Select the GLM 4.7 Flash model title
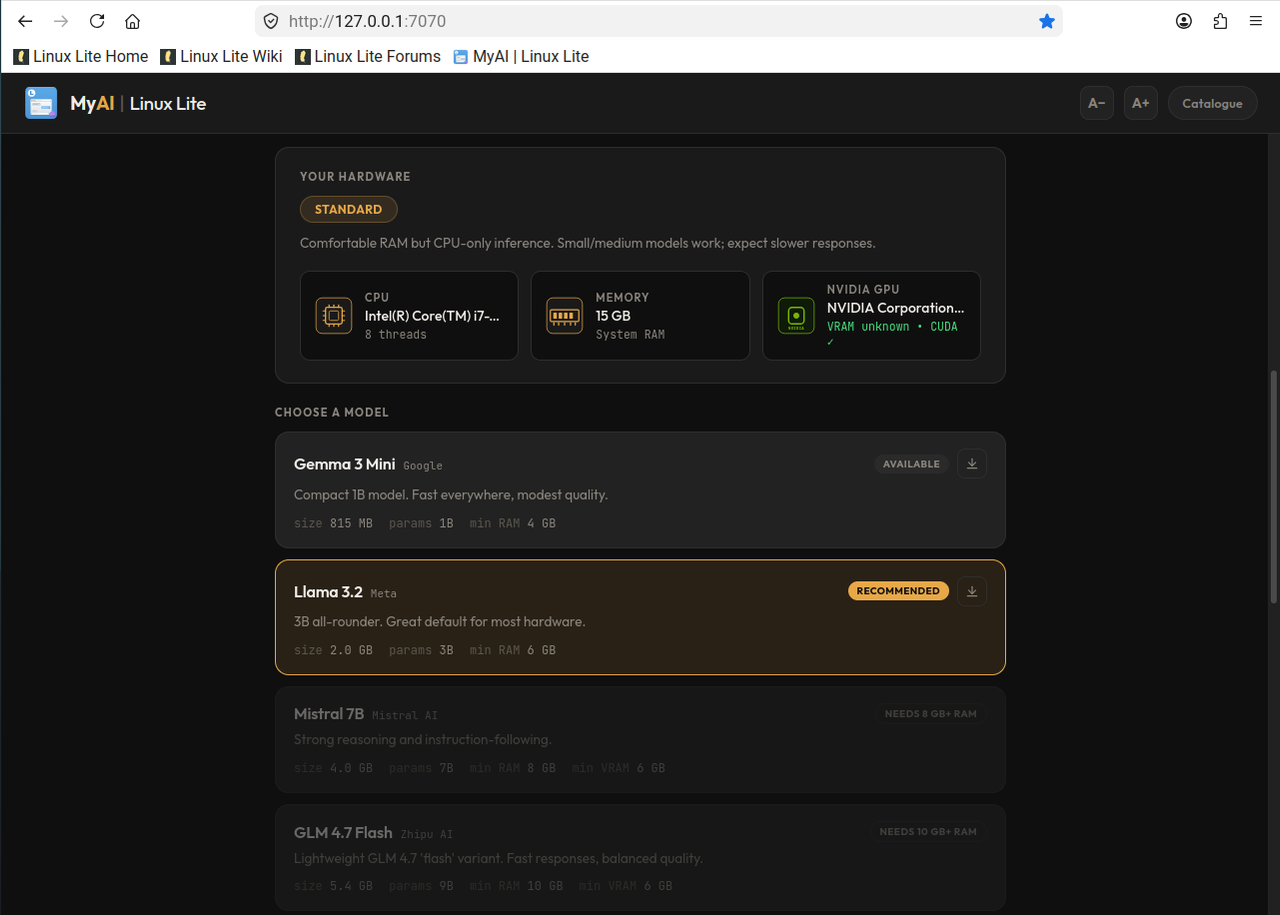This screenshot has width=1280, height=915. click(x=343, y=832)
